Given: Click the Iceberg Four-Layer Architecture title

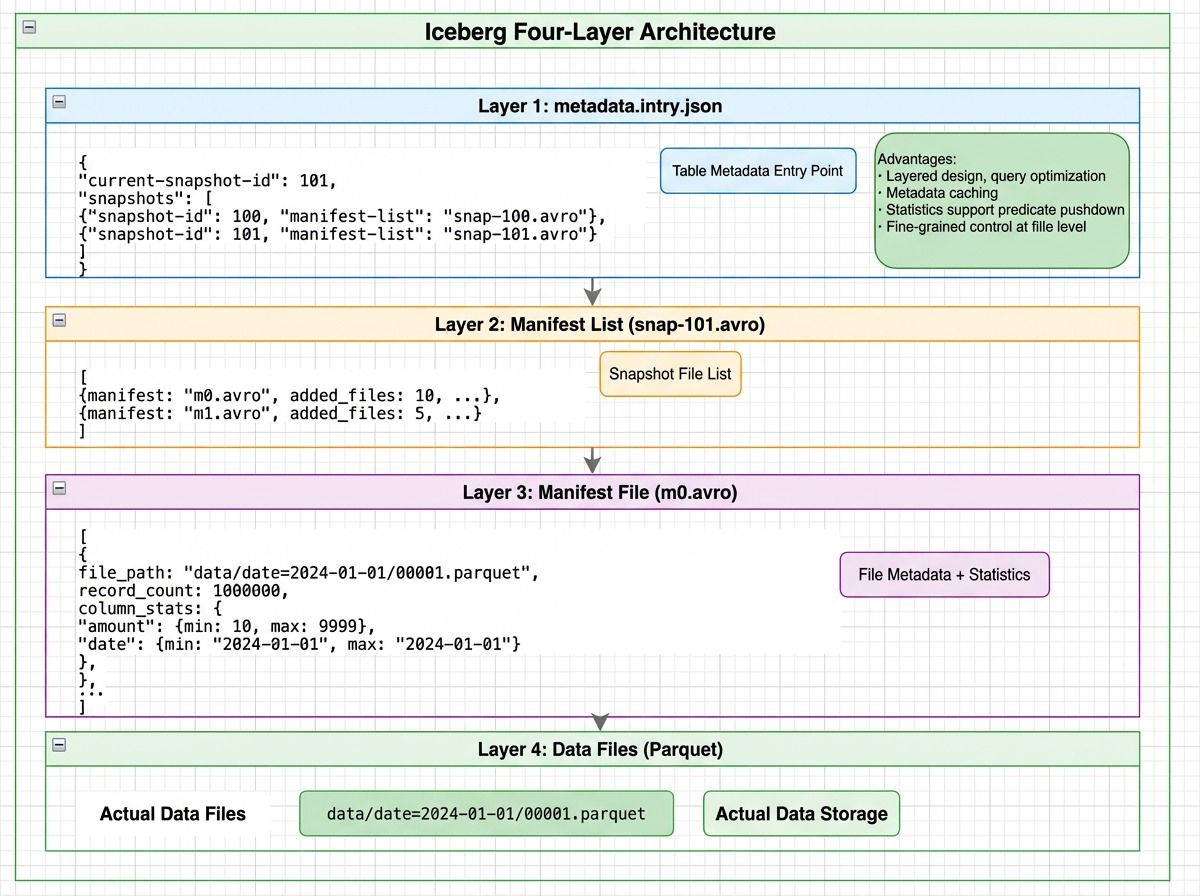Looking at the screenshot, I should [599, 32].
